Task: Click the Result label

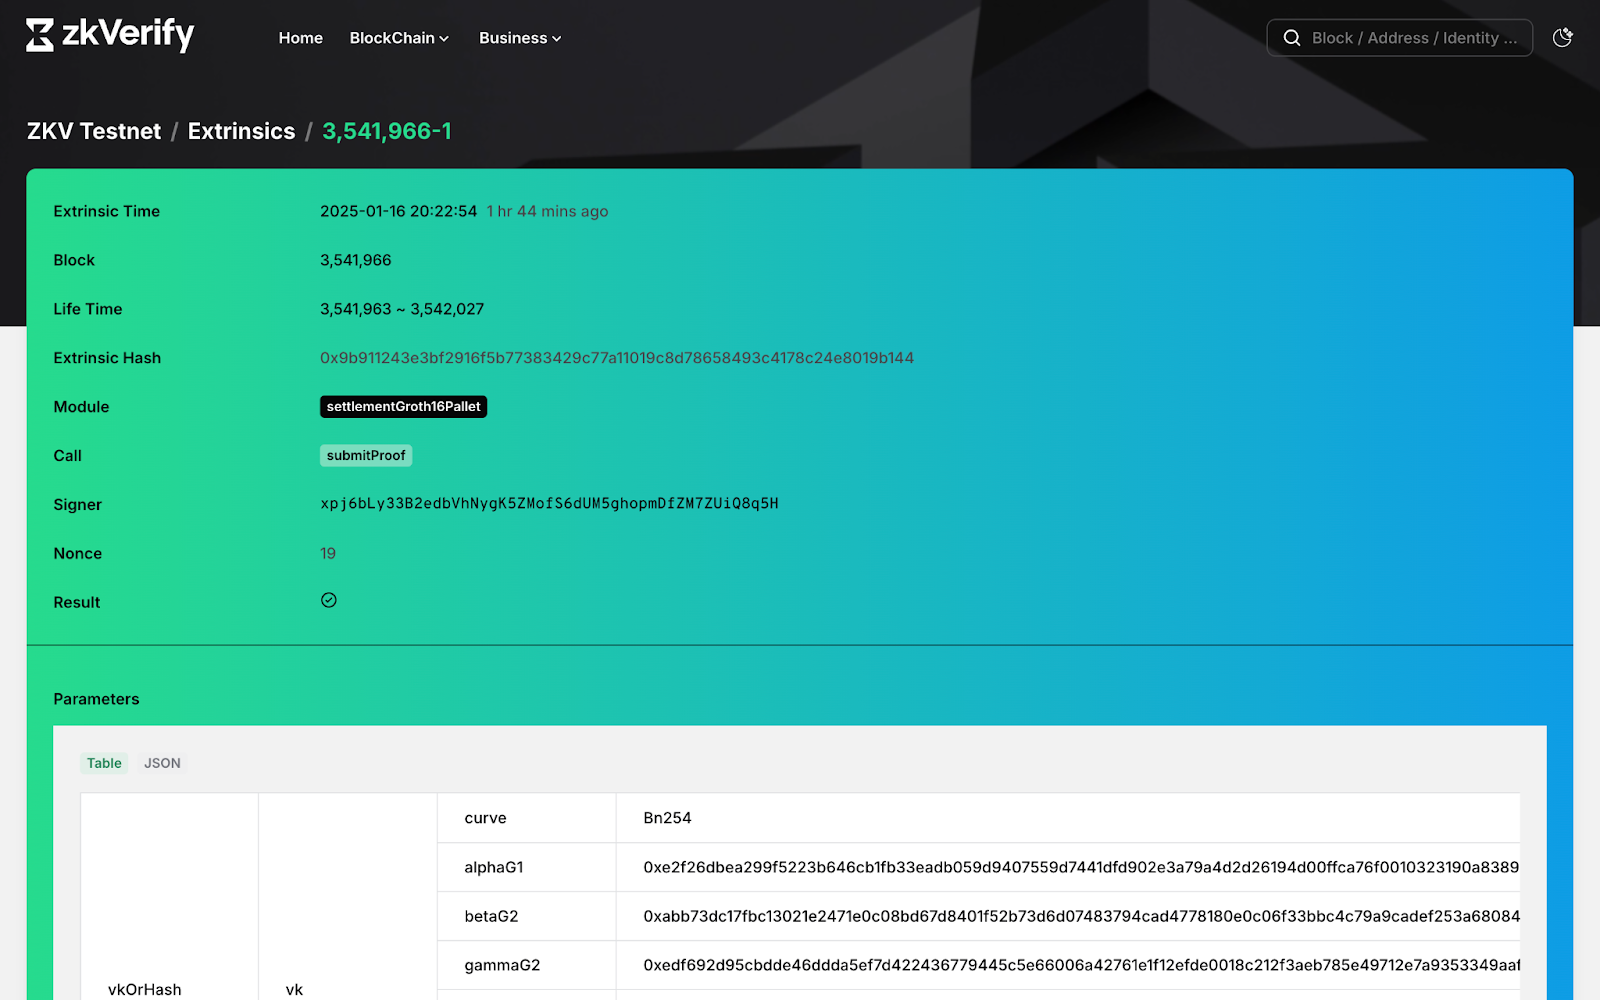Action: coord(77,603)
